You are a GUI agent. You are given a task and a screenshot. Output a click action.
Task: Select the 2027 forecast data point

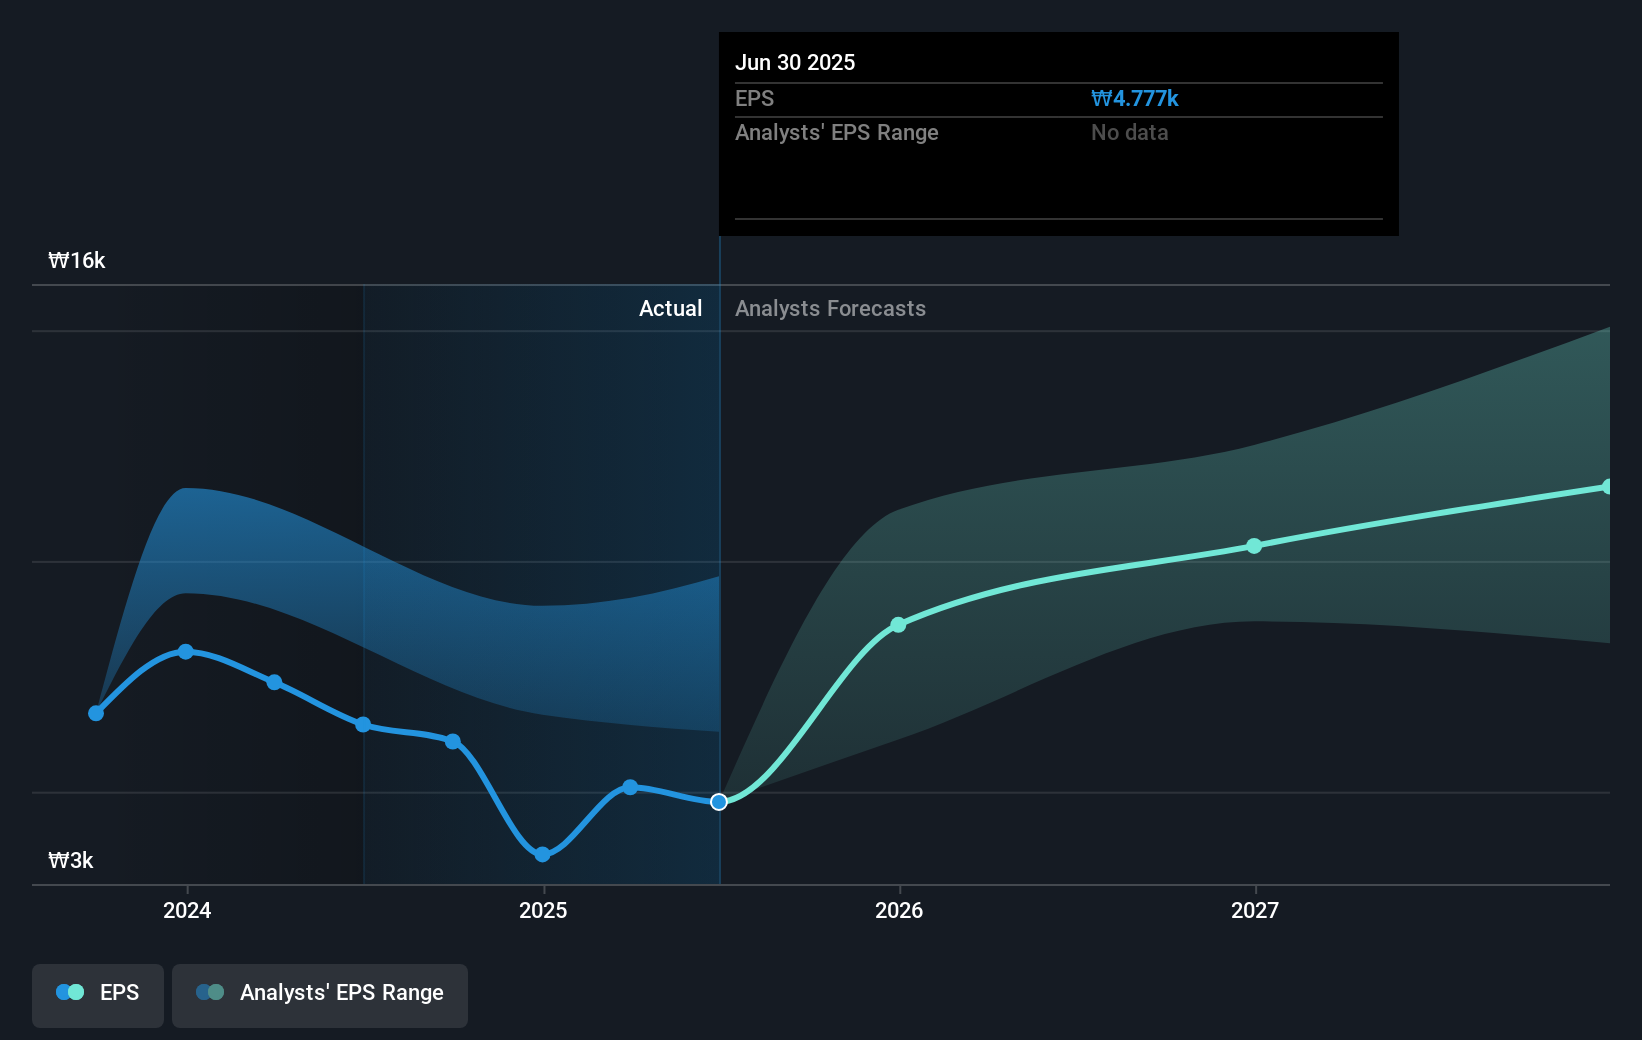point(1254,545)
